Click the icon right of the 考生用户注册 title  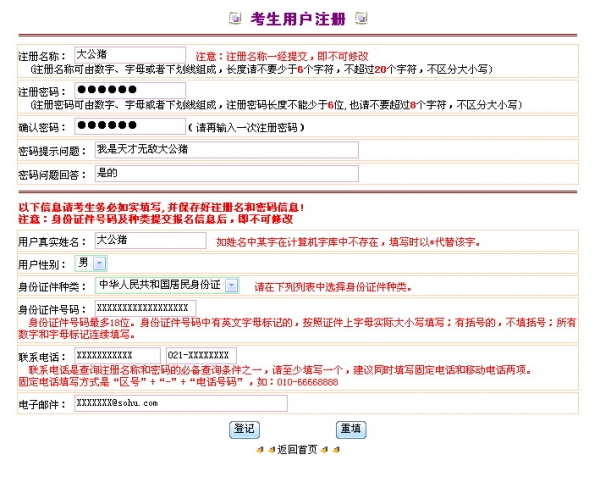pos(361,18)
